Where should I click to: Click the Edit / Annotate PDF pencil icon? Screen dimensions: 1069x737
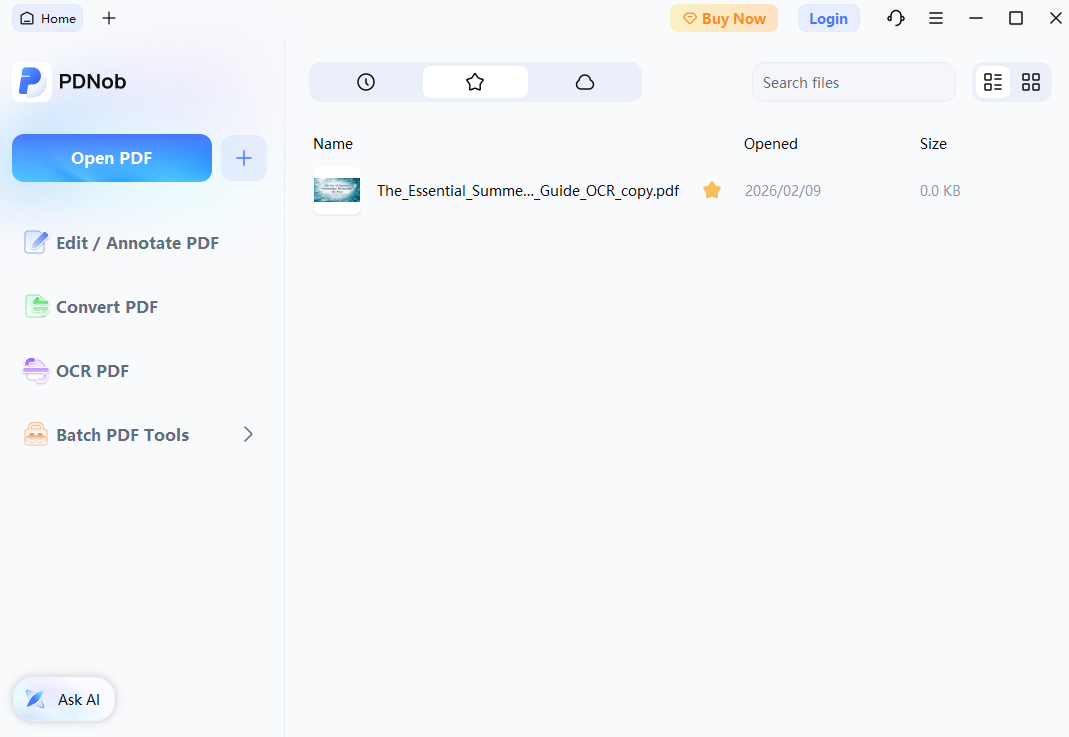pyautogui.click(x=36, y=242)
